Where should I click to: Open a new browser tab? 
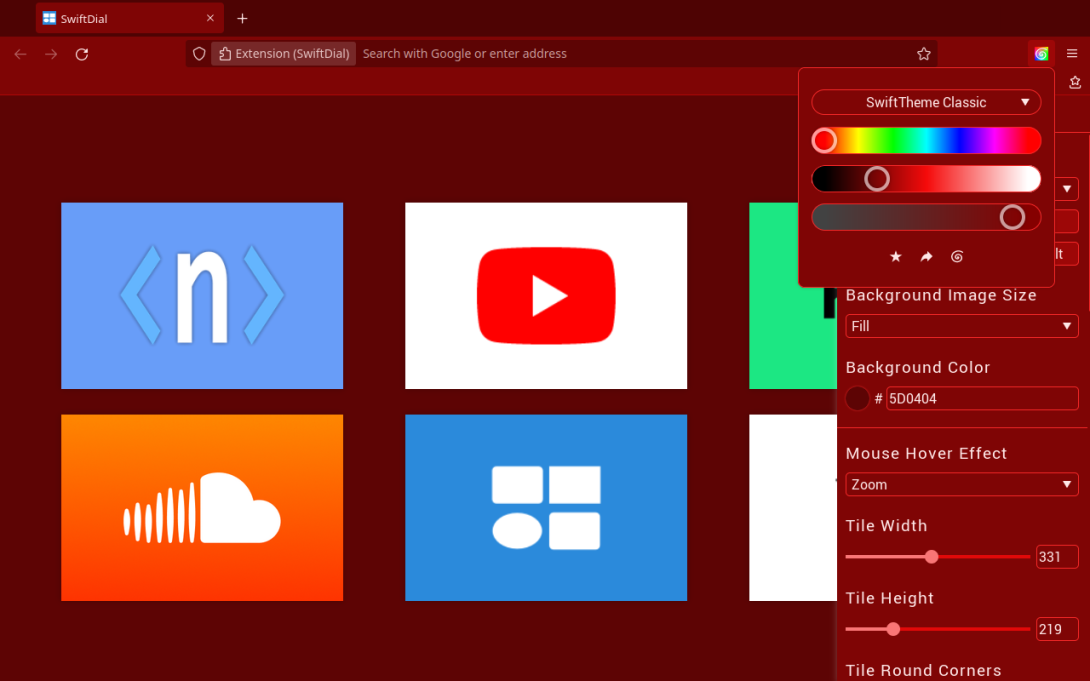[242, 19]
